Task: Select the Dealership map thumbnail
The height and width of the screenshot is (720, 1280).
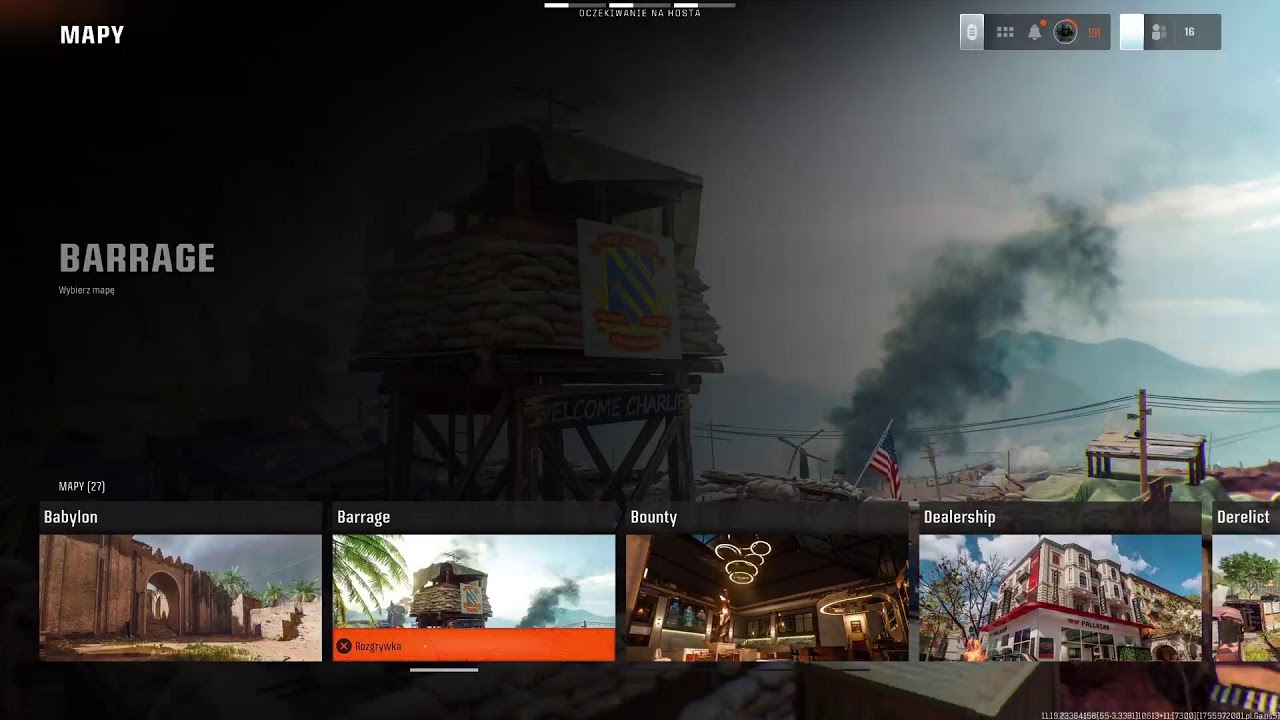Action: (x=1060, y=598)
